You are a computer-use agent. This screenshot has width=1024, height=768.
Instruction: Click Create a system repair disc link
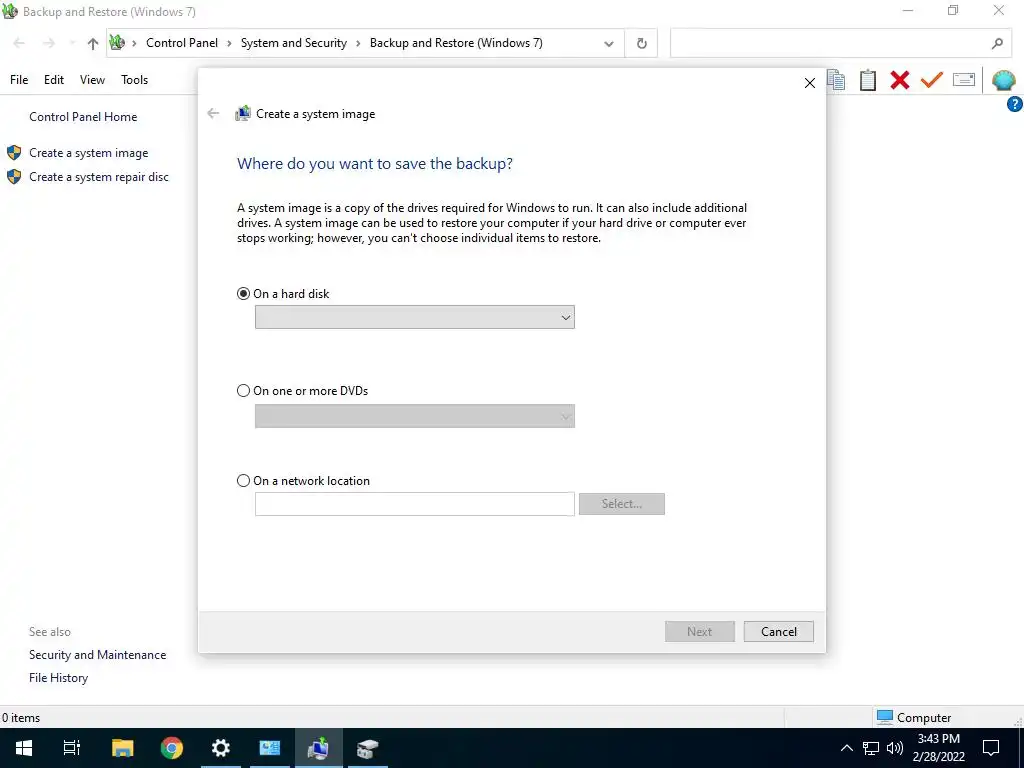[x=99, y=177]
